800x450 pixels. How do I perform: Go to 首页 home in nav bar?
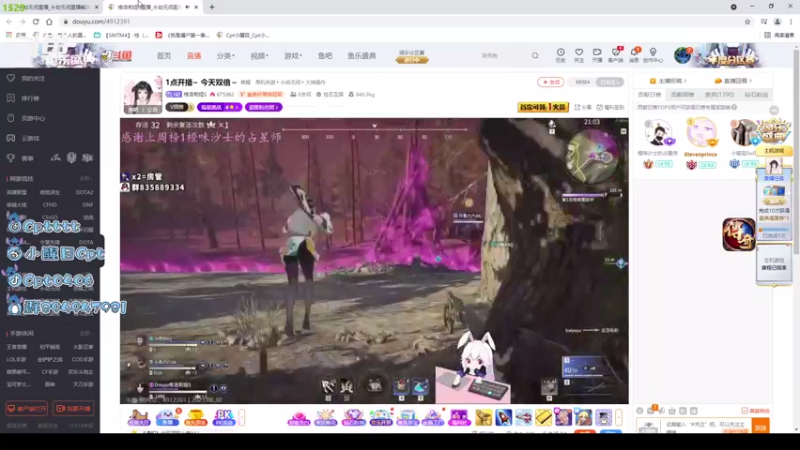pos(164,56)
